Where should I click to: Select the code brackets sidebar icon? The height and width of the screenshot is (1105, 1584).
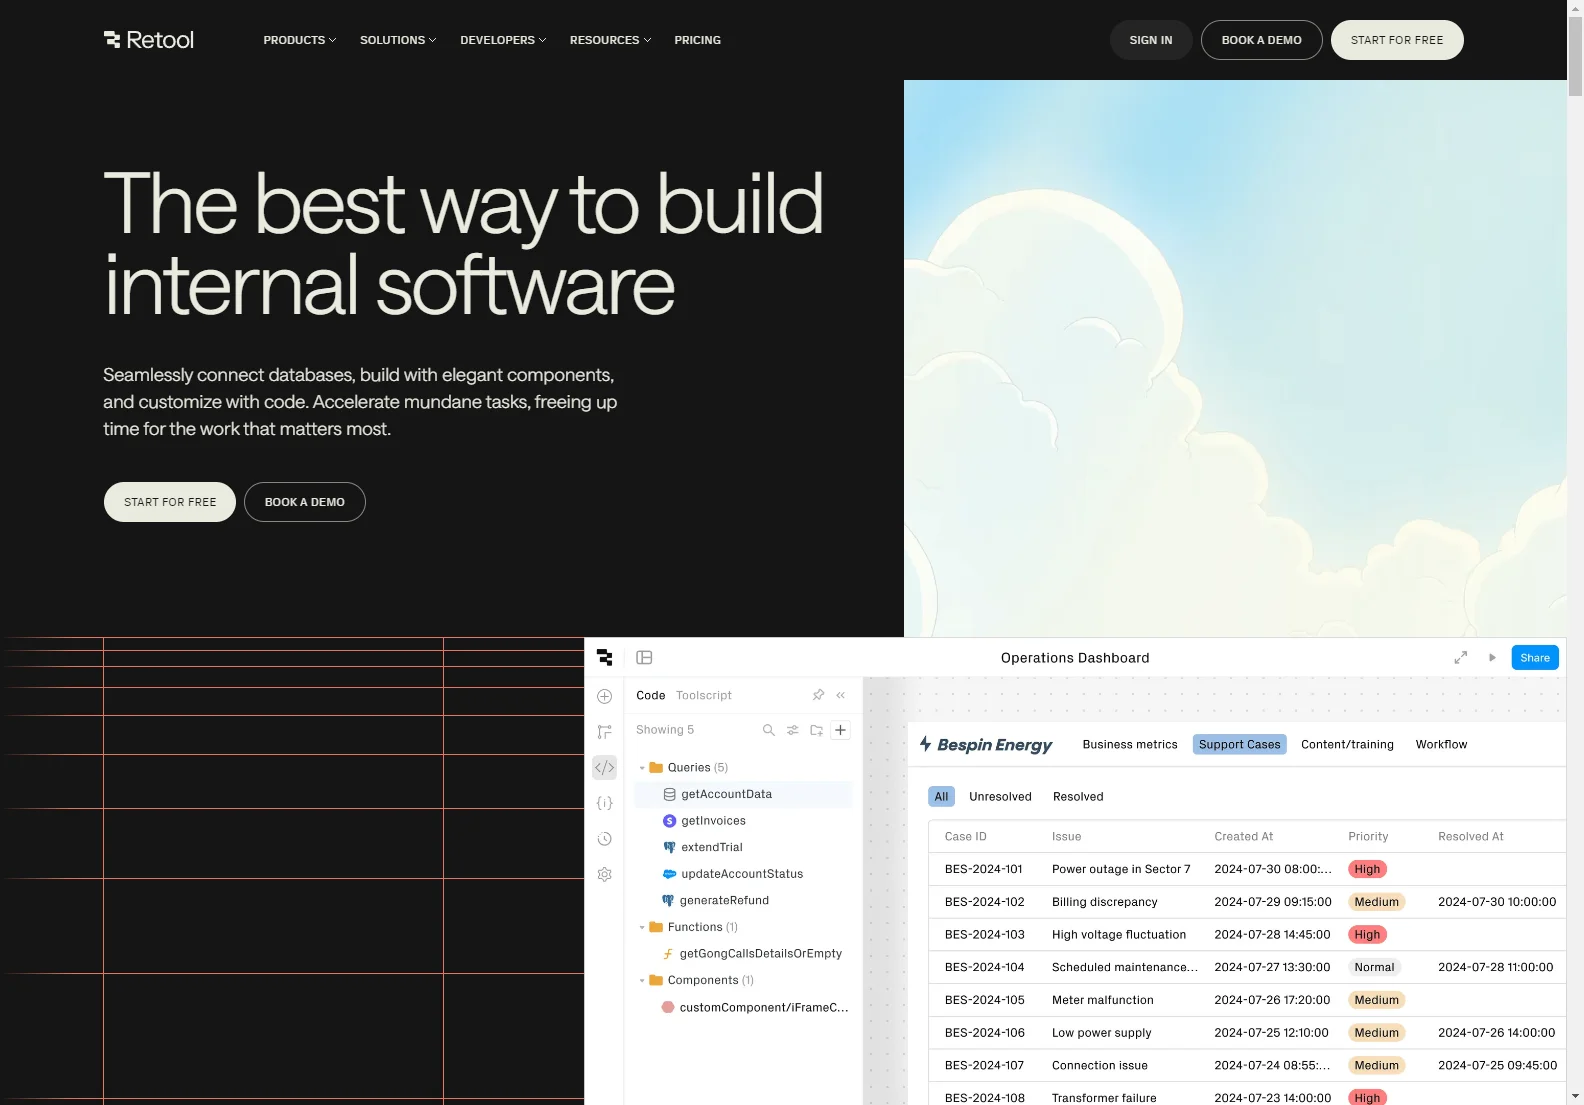pyautogui.click(x=604, y=767)
